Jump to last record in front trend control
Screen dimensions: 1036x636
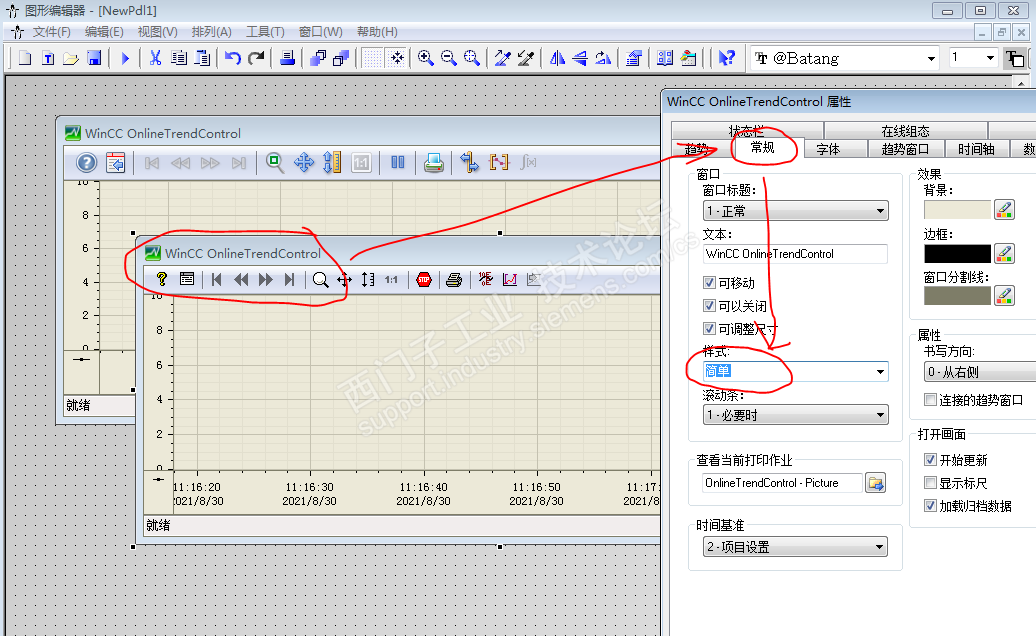click(x=289, y=279)
